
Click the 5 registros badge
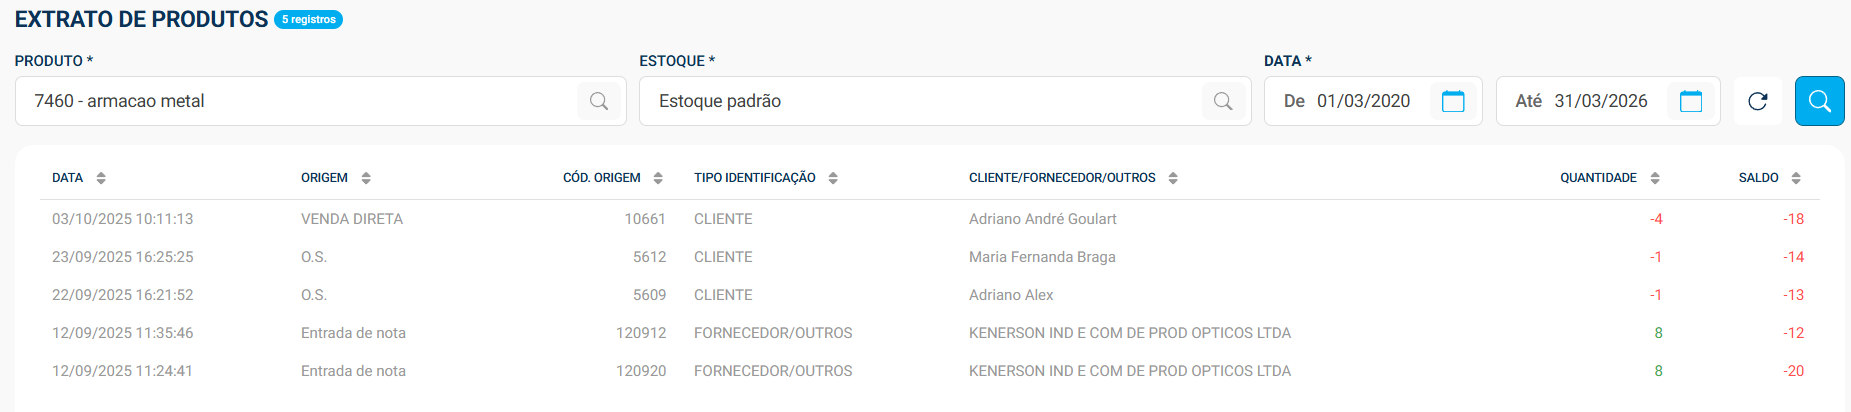(x=309, y=20)
